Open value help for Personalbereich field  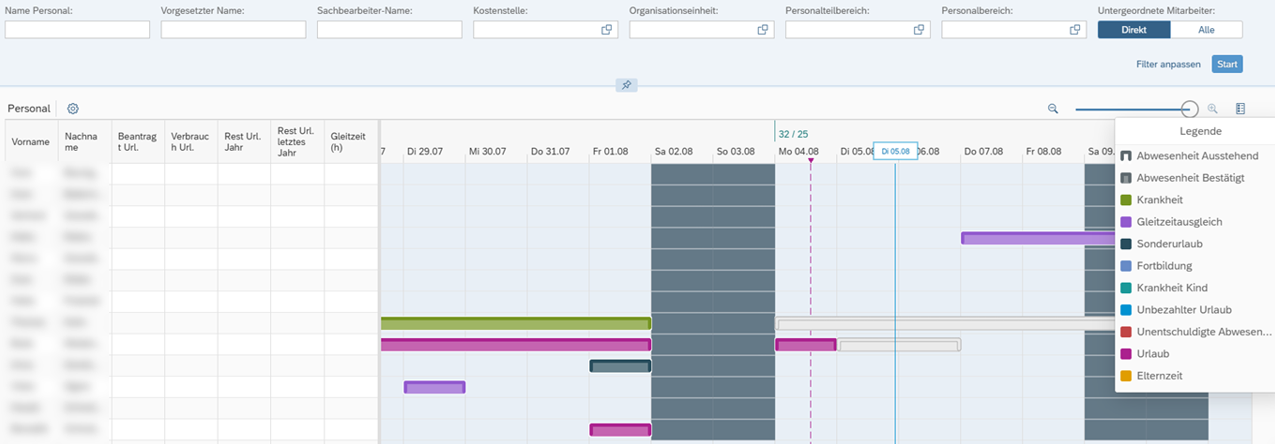(1075, 30)
